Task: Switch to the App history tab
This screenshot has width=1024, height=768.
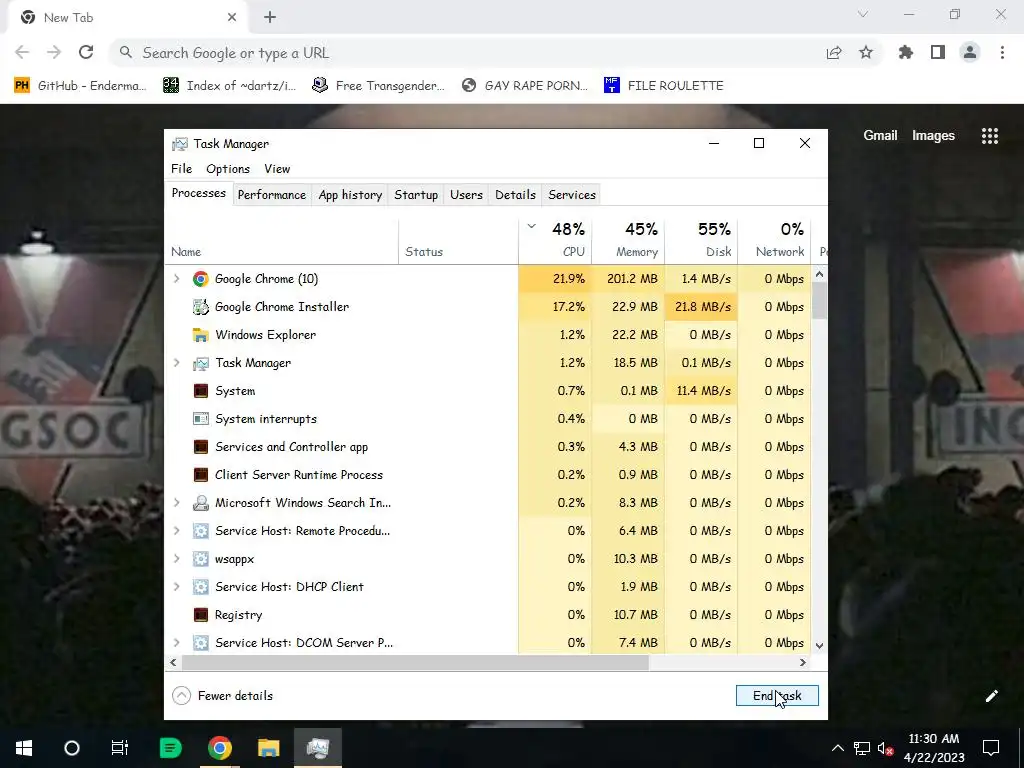Action: tap(350, 195)
